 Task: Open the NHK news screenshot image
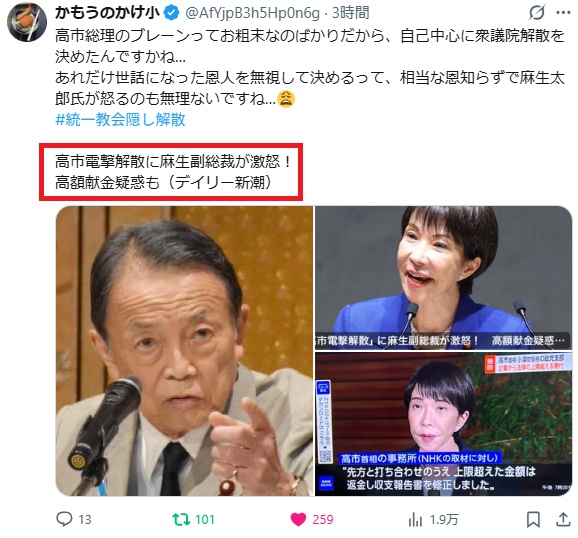pyautogui.click(x=443, y=424)
